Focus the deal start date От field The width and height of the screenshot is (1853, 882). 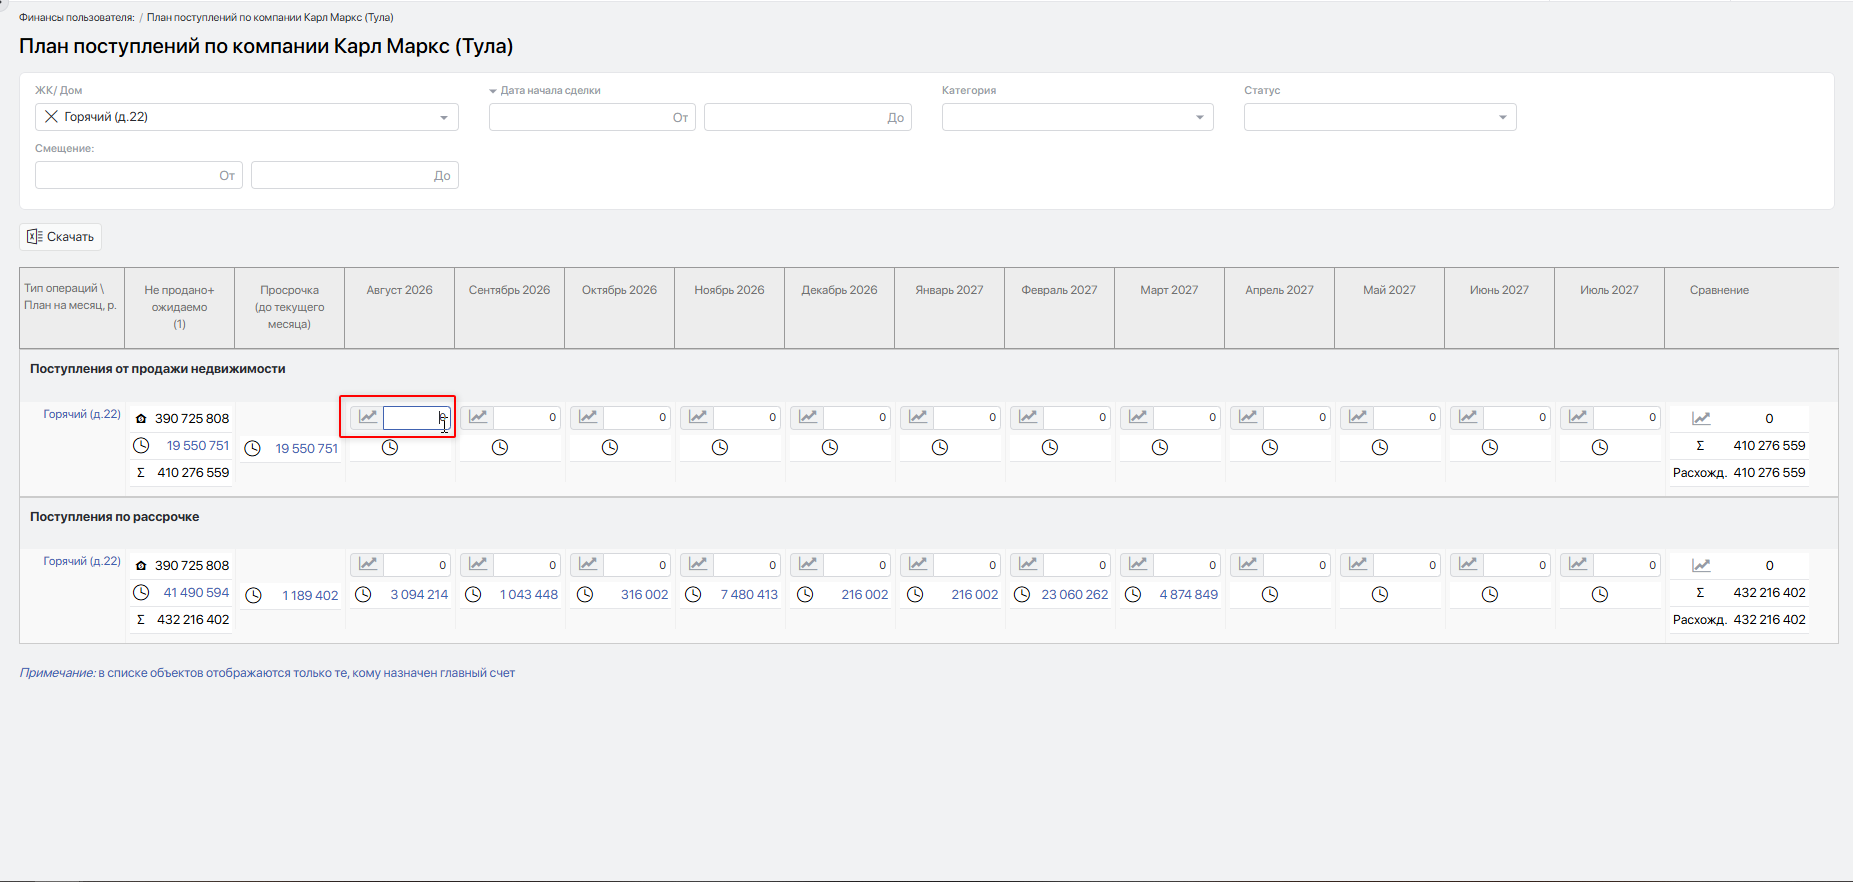pos(592,117)
